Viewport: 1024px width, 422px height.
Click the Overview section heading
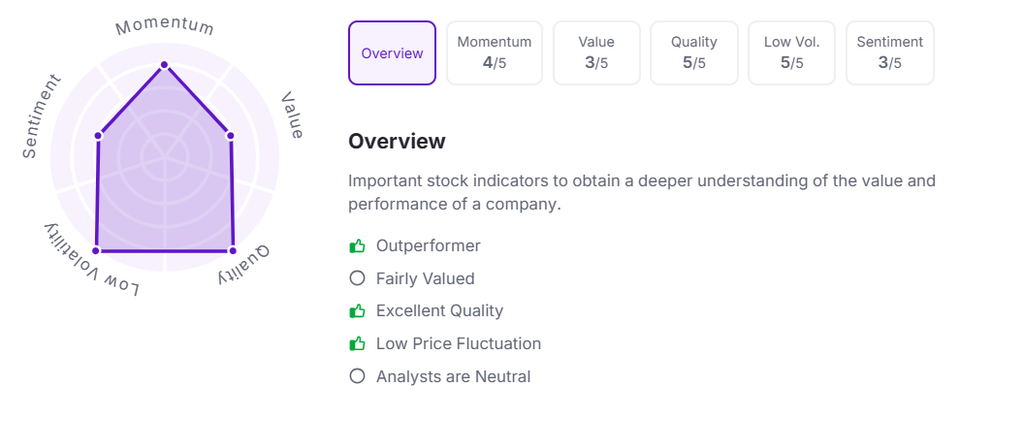point(396,141)
